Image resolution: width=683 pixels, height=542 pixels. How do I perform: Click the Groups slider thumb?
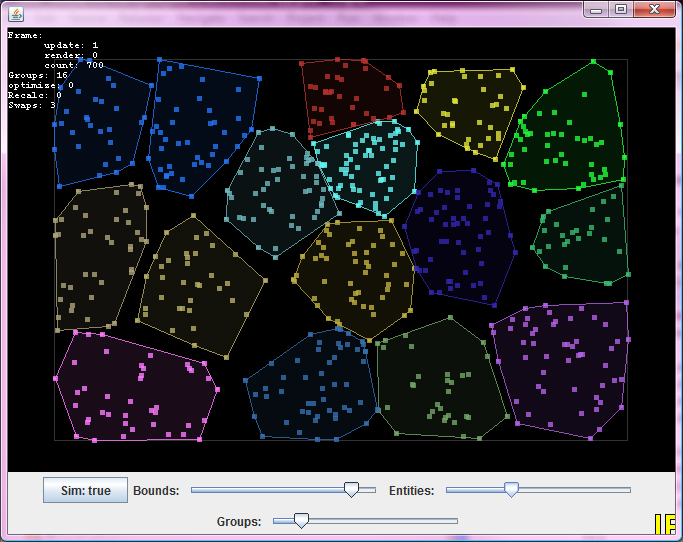pos(301,519)
